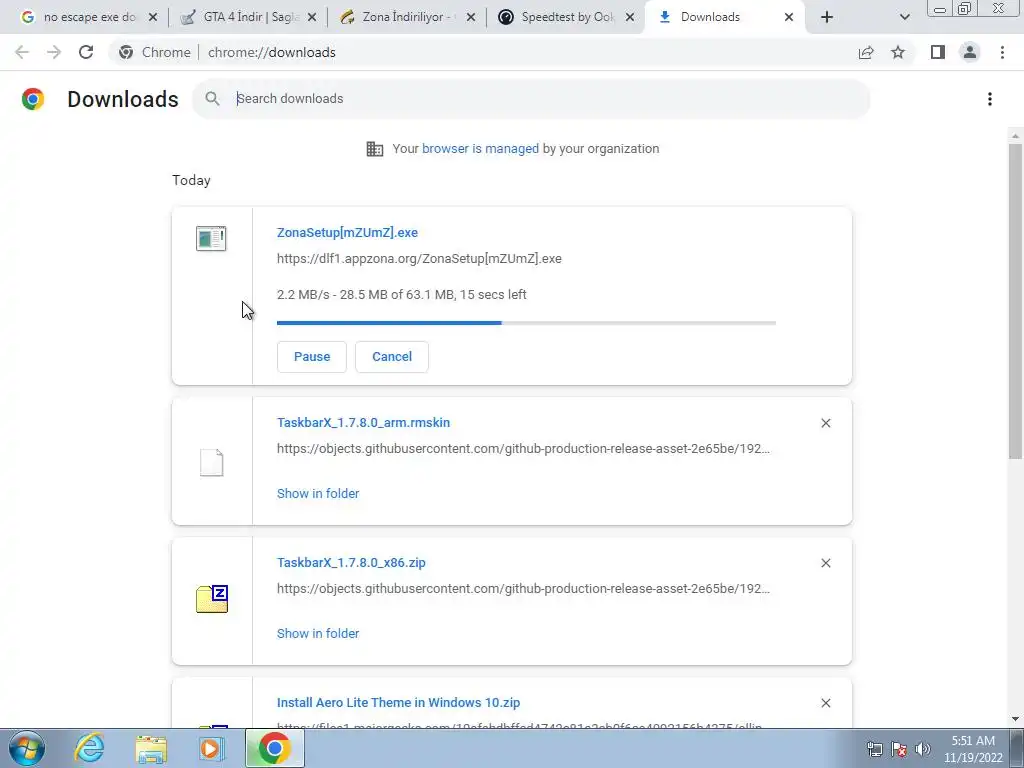Viewport: 1024px width, 768px height.
Task: Click the volume speaker tray icon
Action: click(x=922, y=749)
